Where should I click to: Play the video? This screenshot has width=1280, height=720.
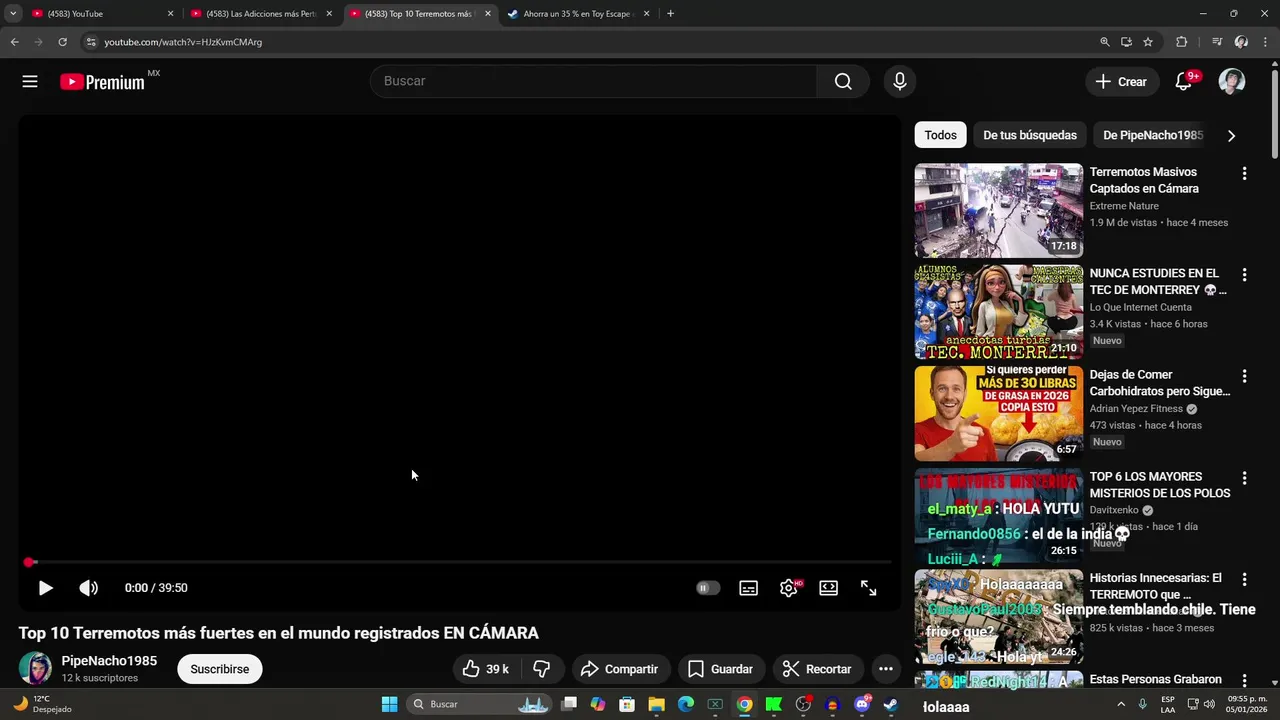[x=45, y=588]
